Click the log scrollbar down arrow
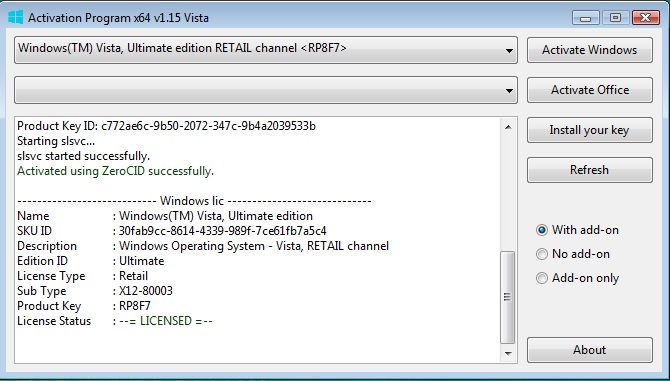The width and height of the screenshot is (670, 381). (x=508, y=353)
